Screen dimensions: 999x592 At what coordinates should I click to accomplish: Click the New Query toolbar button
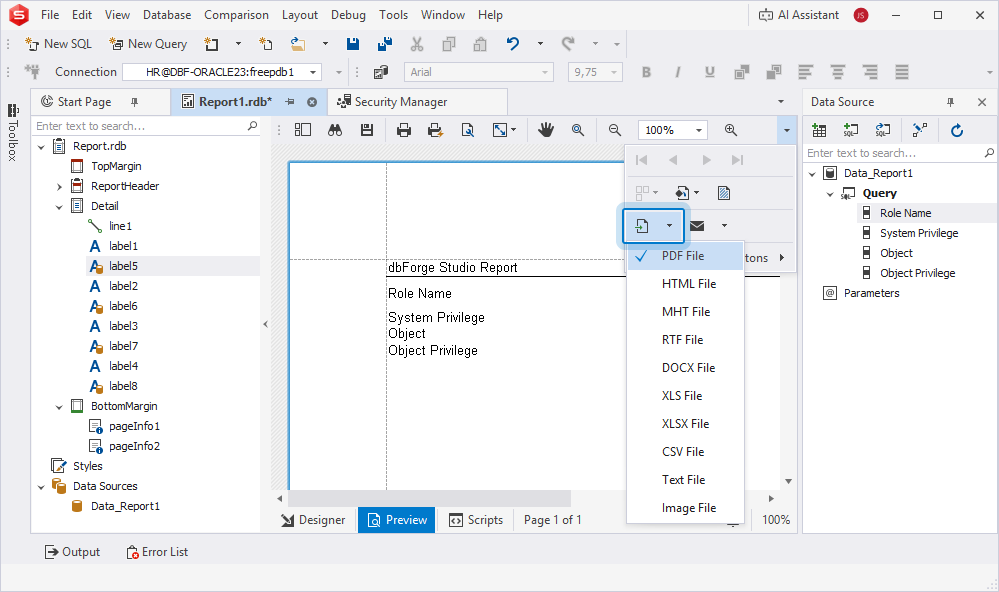tap(148, 44)
